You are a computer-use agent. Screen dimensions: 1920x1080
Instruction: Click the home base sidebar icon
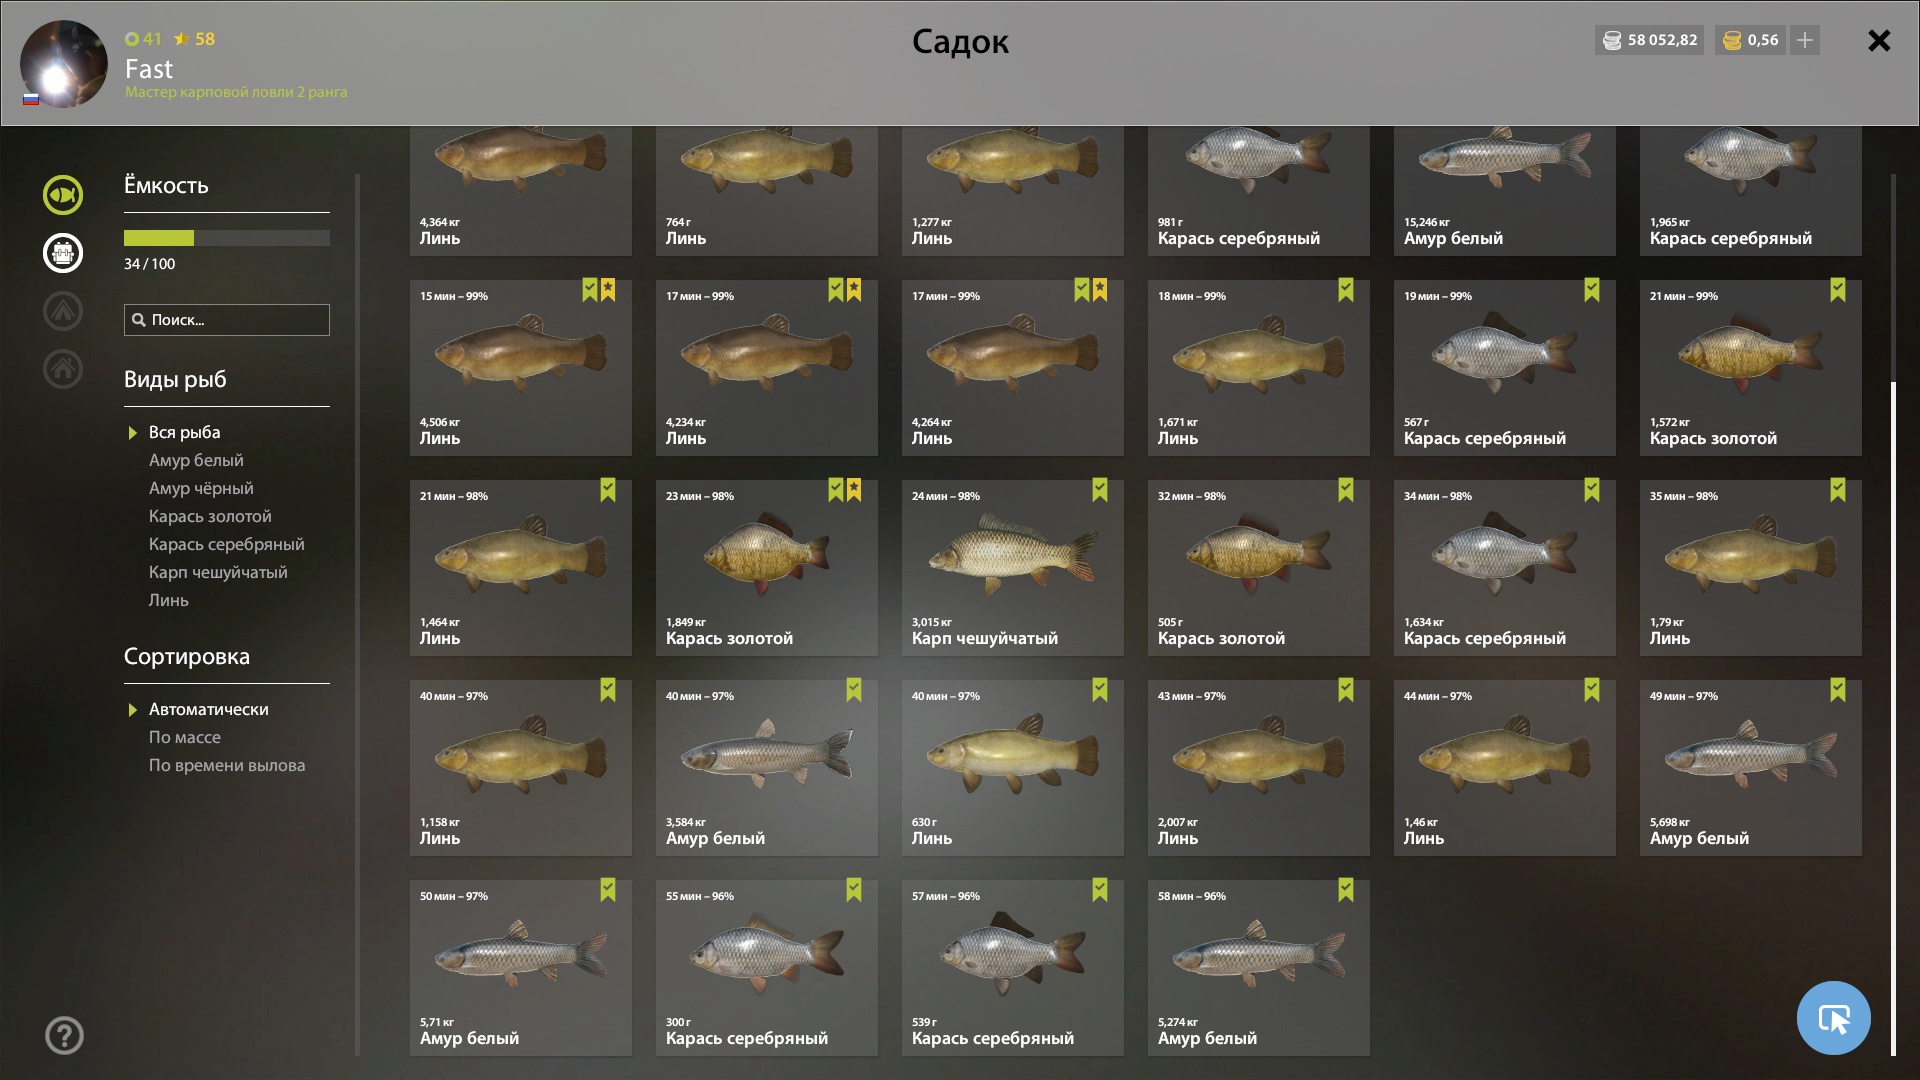pyautogui.click(x=63, y=369)
